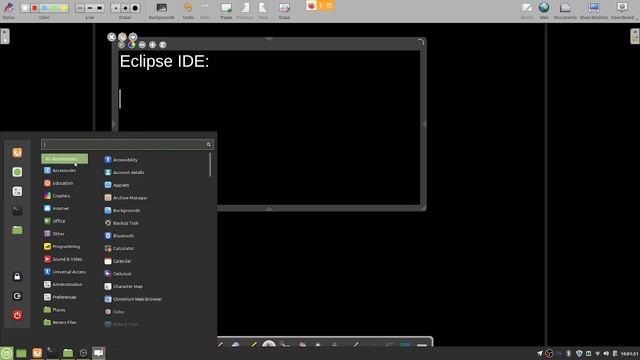Select All Applications category
This screenshot has height=360, width=640.
[64, 159]
